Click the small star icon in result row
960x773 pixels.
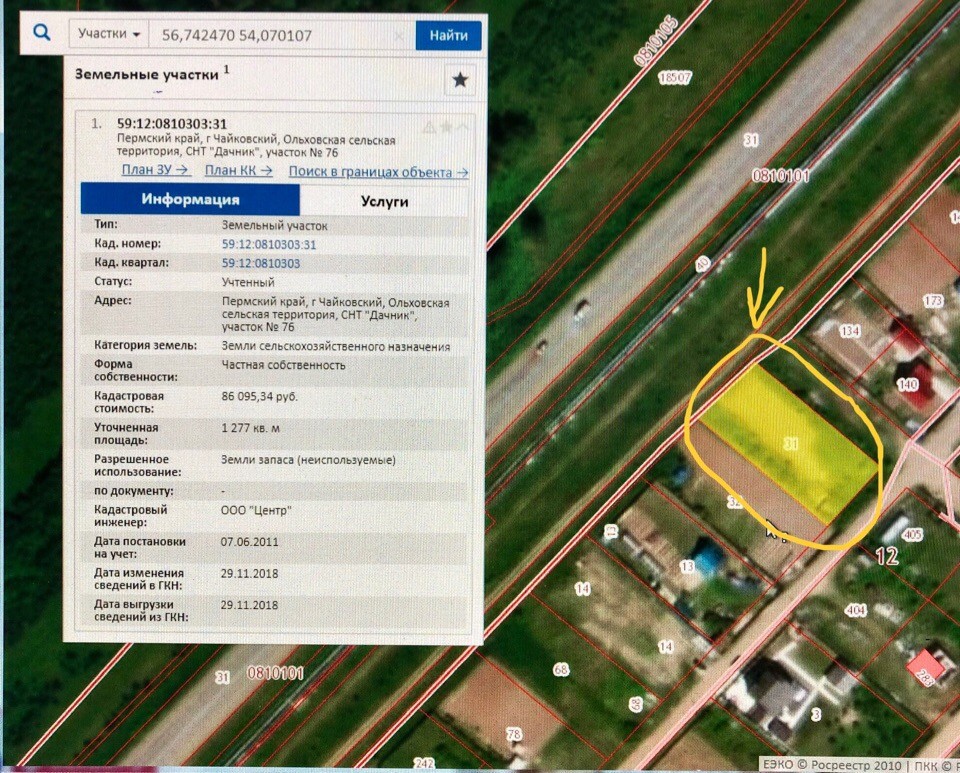coord(446,127)
